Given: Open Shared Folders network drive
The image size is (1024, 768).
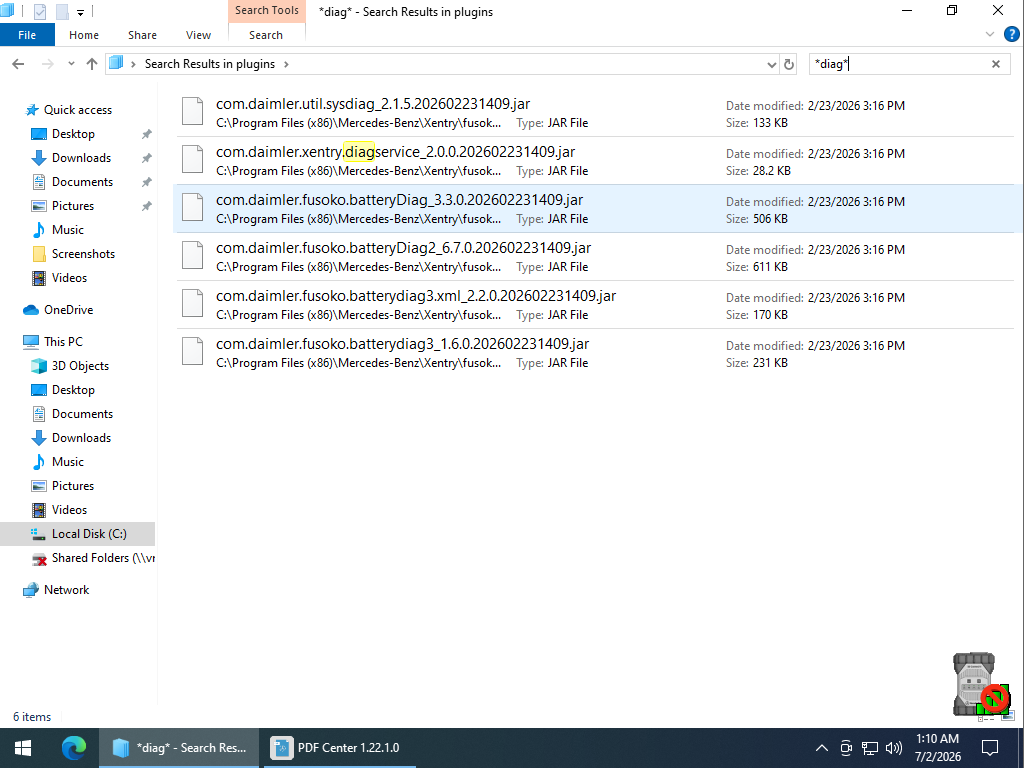Looking at the screenshot, I should point(103,558).
